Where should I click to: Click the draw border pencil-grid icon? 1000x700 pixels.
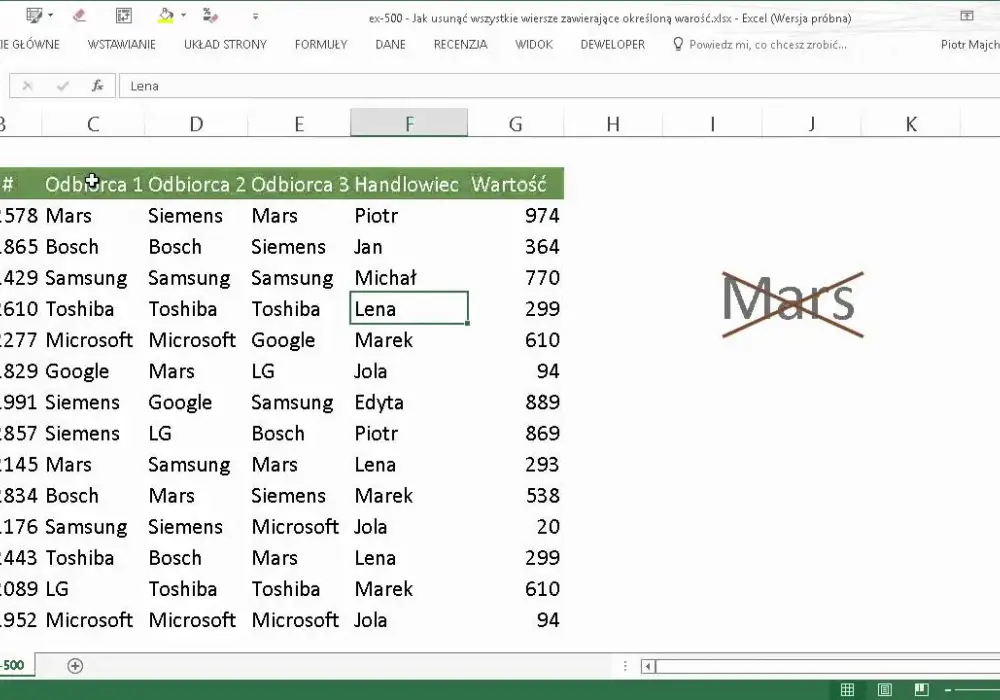click(34, 15)
